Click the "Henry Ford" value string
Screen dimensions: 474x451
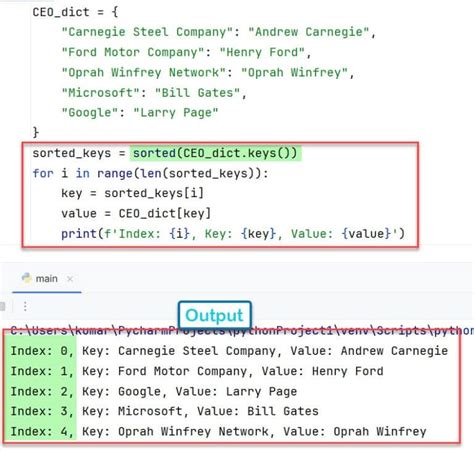click(x=262, y=53)
